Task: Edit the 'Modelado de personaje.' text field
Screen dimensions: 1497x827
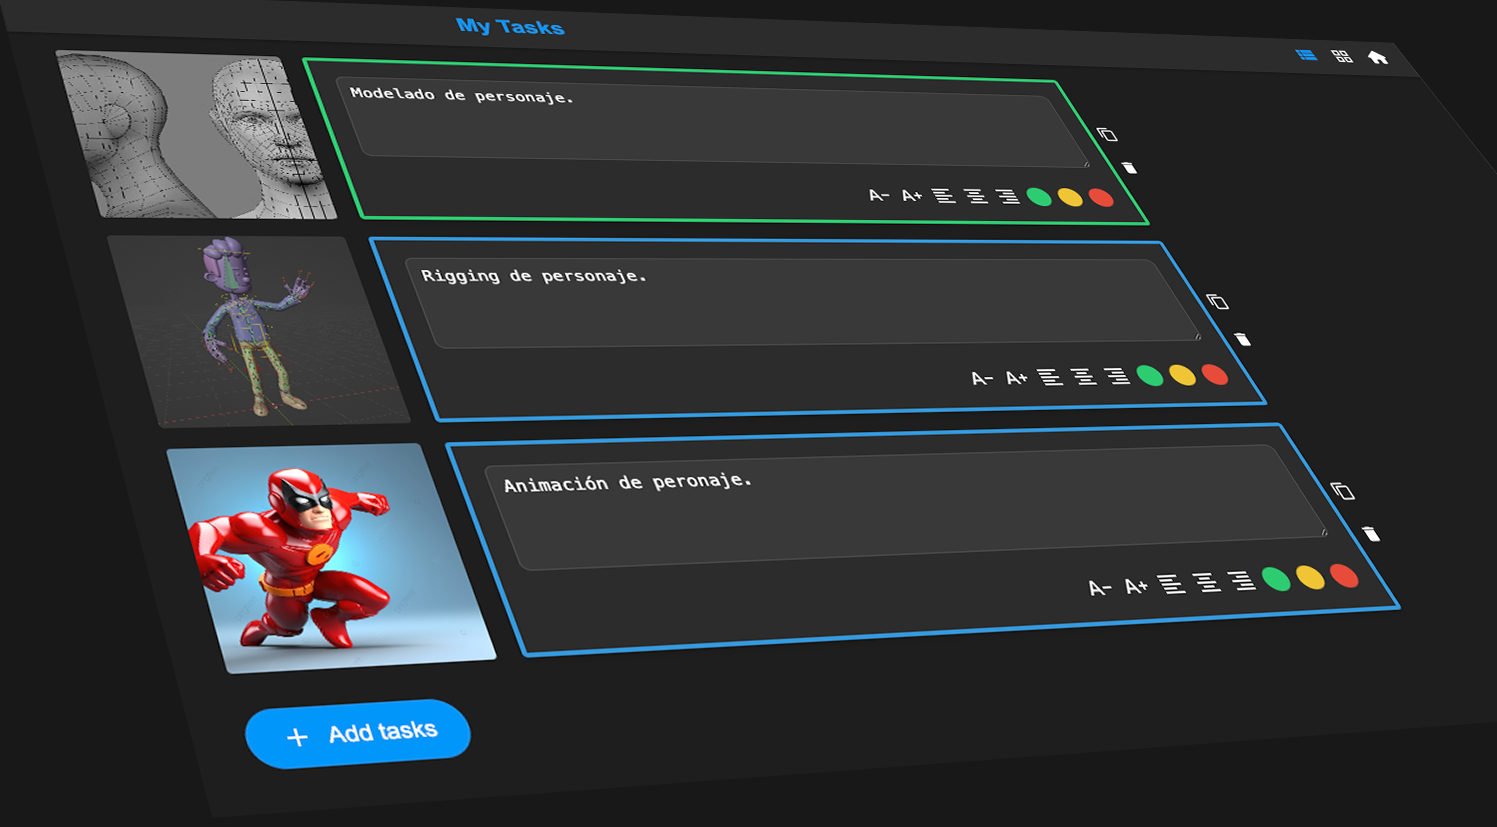Action: (712, 121)
